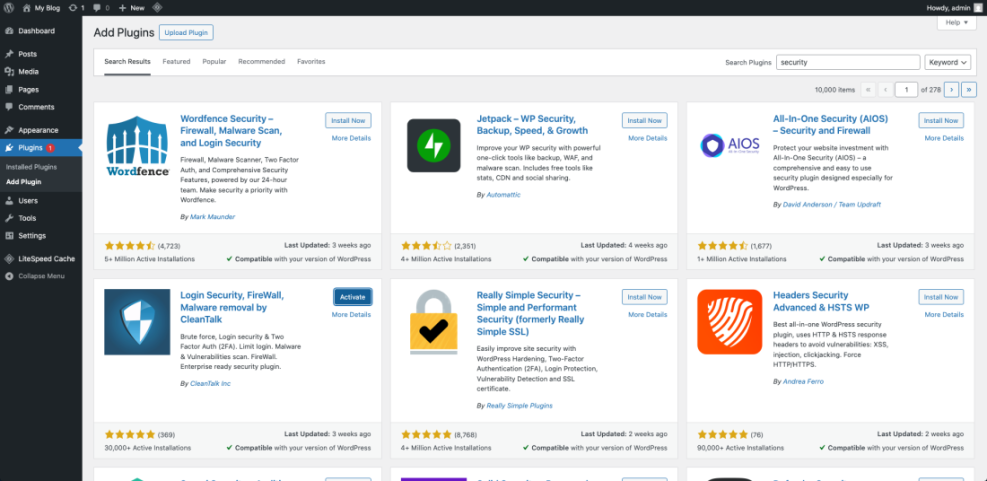Click the Wordfence plugin logo
This screenshot has width=987, height=481.
(137, 146)
